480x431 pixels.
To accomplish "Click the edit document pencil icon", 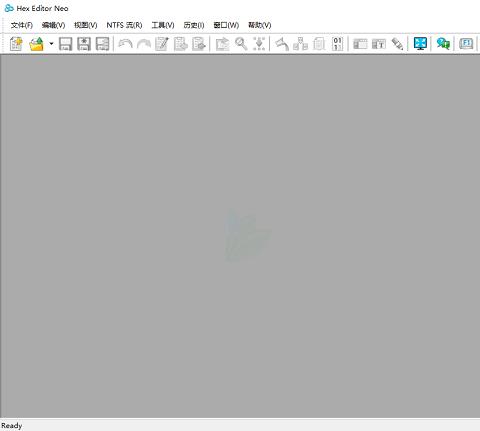I will (162, 44).
